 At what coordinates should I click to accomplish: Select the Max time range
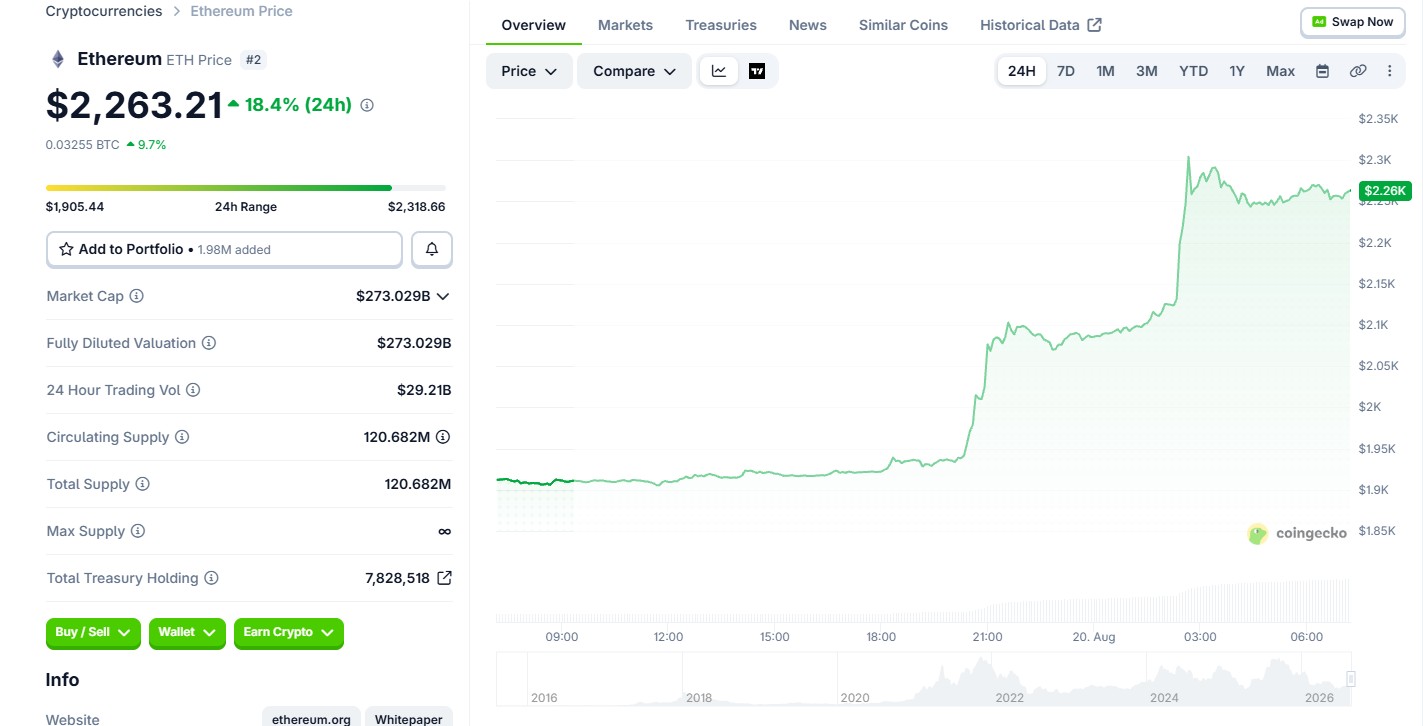click(1281, 71)
